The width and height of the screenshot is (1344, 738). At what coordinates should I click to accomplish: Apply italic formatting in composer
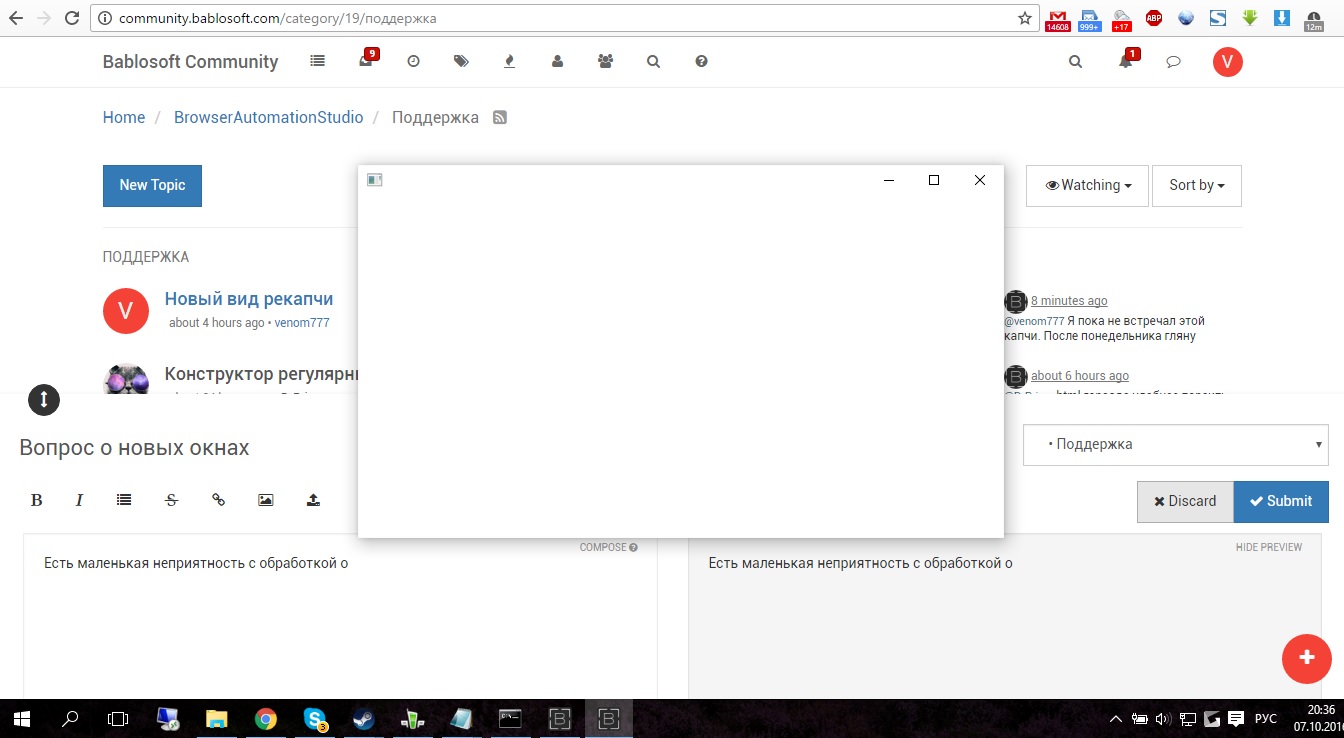(x=79, y=500)
